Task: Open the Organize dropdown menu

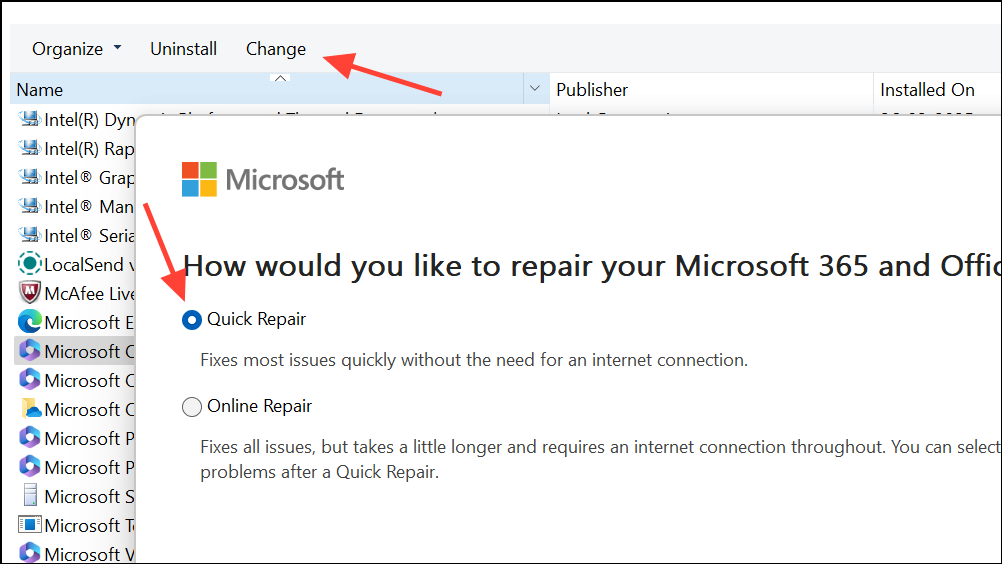Action: pos(76,49)
